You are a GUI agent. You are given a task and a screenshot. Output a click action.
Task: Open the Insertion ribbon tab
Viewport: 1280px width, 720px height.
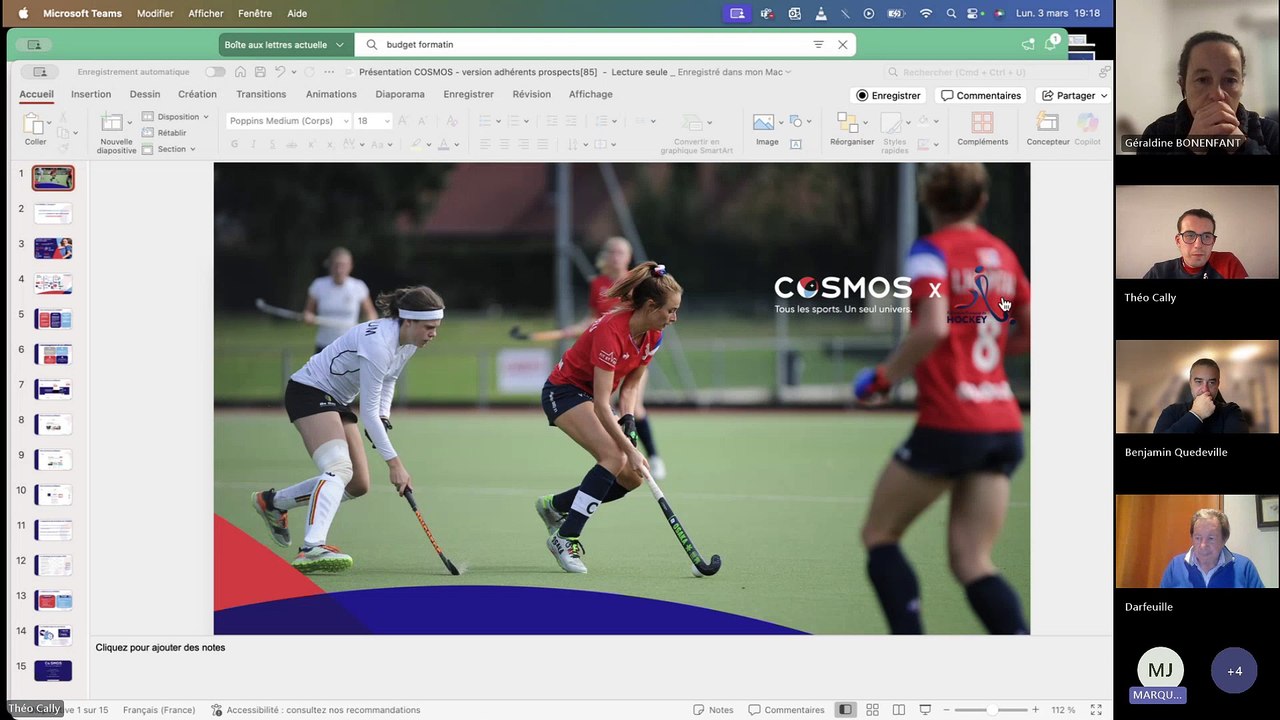coord(91,94)
